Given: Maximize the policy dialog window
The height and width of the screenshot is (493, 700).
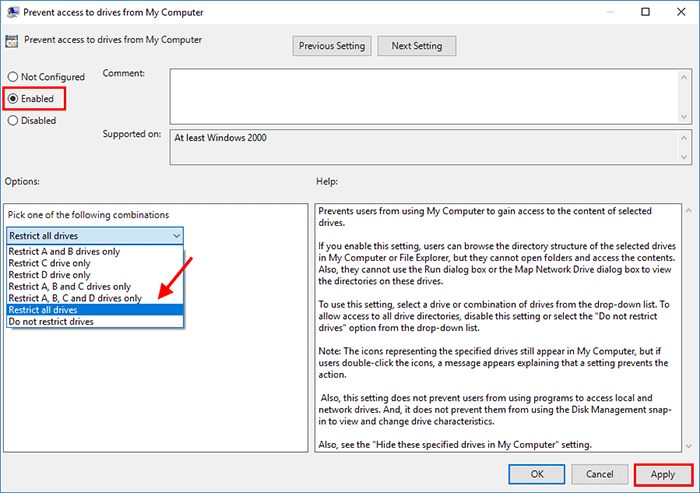Looking at the screenshot, I should pyautogui.click(x=646, y=12).
